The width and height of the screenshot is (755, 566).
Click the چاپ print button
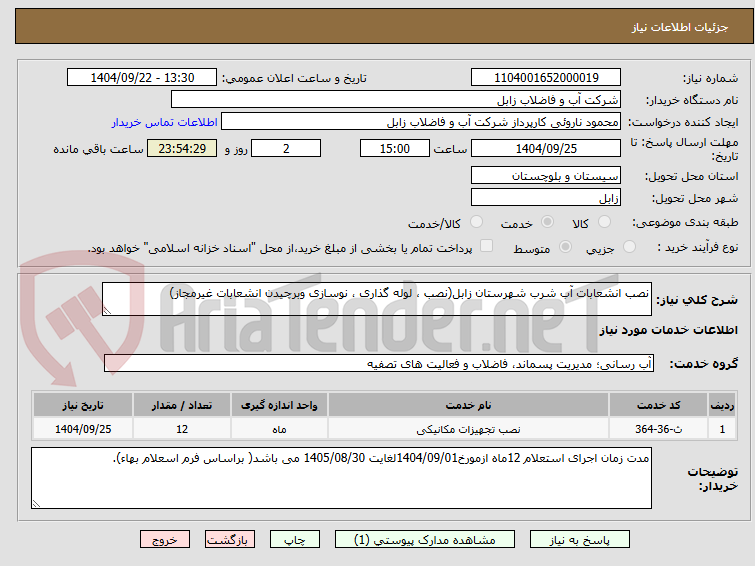tap(294, 540)
